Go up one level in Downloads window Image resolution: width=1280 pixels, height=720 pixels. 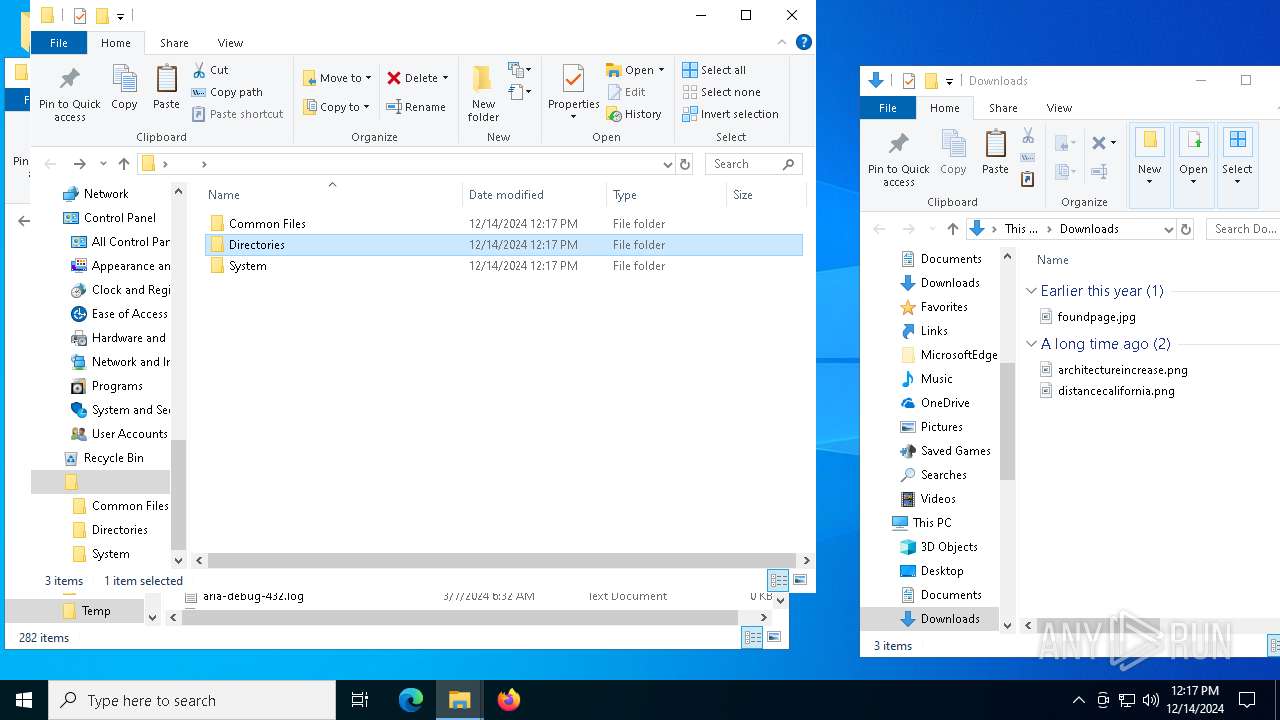[x=953, y=229]
